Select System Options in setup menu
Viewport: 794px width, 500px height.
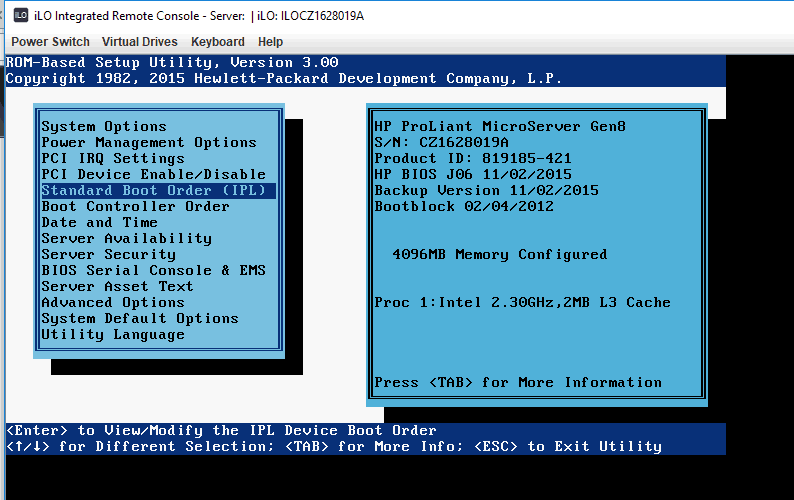(x=104, y=127)
